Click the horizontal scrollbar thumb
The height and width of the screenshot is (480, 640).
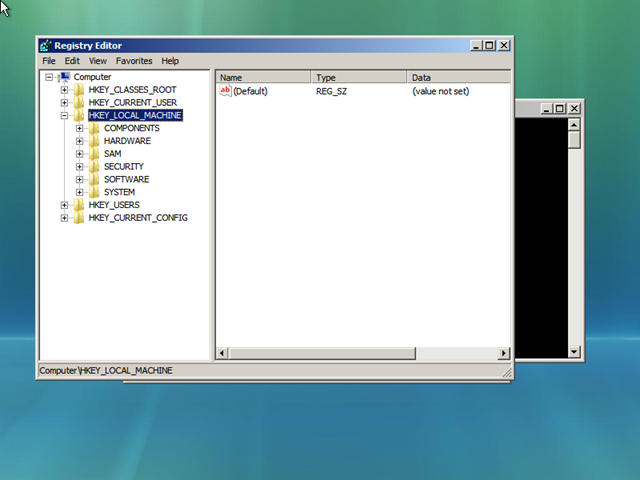click(322, 353)
